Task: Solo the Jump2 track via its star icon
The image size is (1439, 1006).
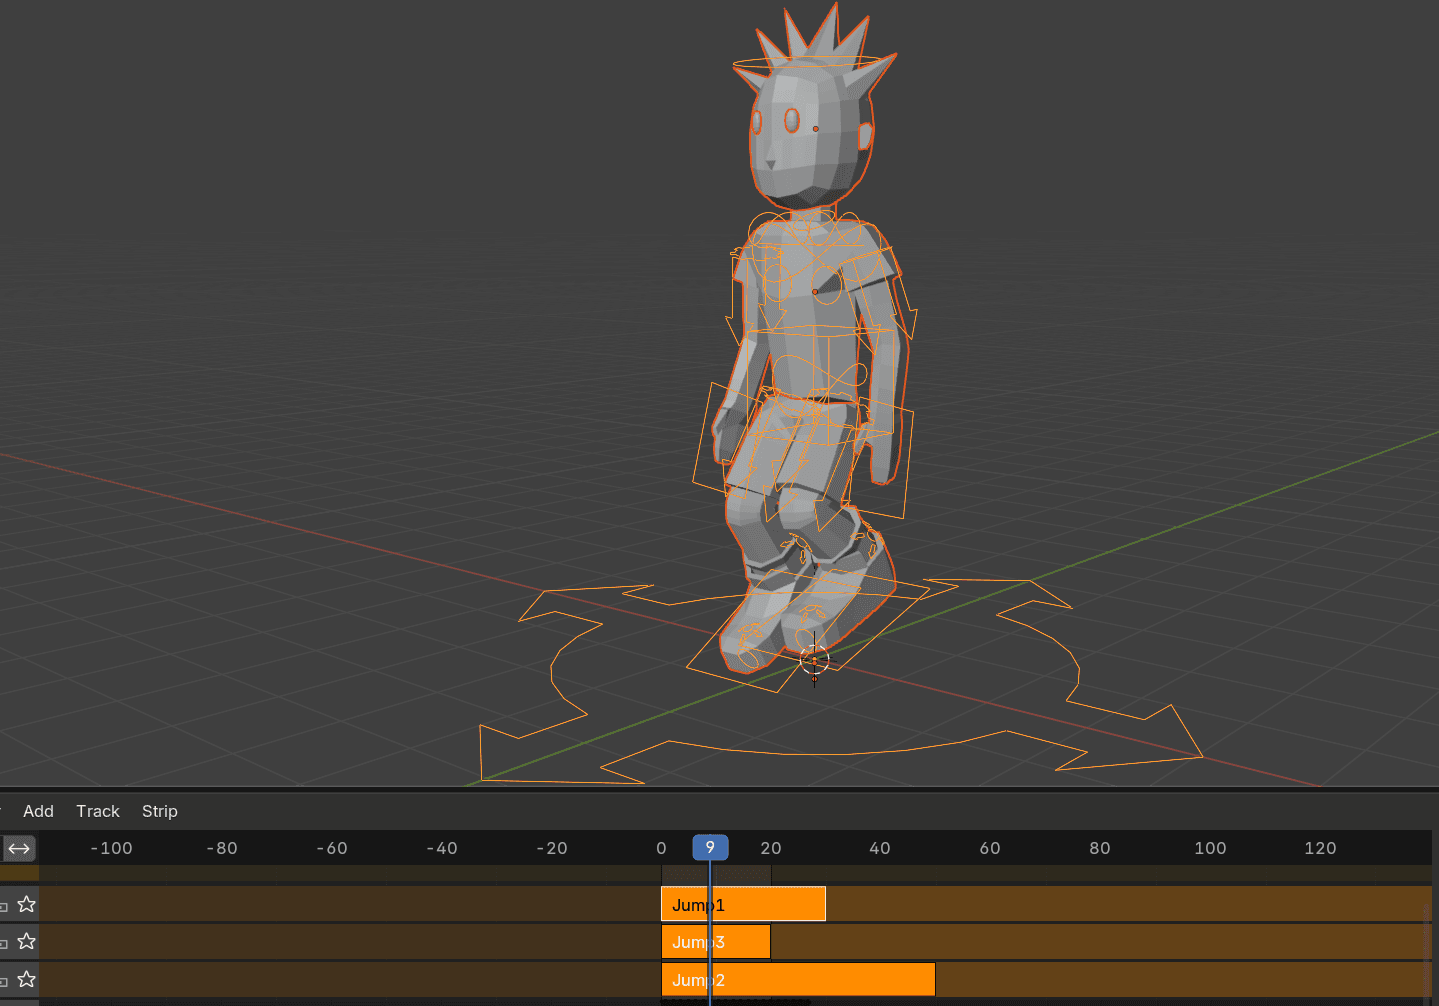Action: pyautogui.click(x=27, y=979)
